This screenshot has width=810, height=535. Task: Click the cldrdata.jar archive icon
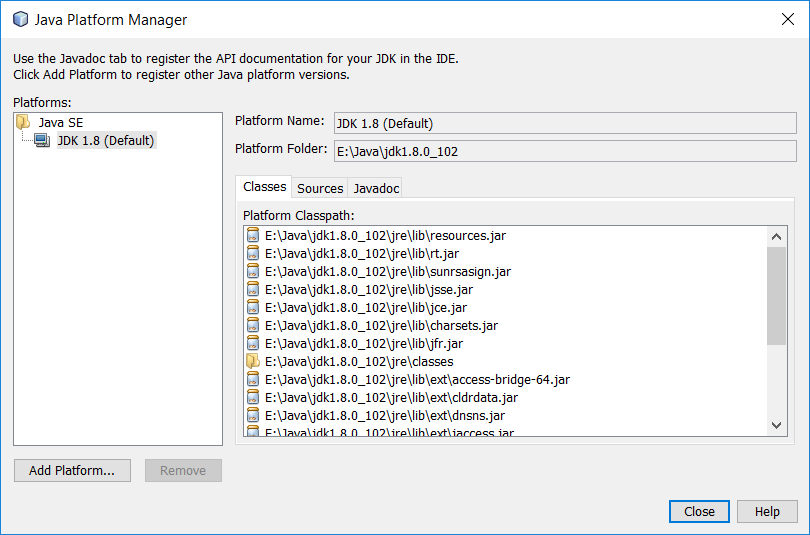(253, 398)
